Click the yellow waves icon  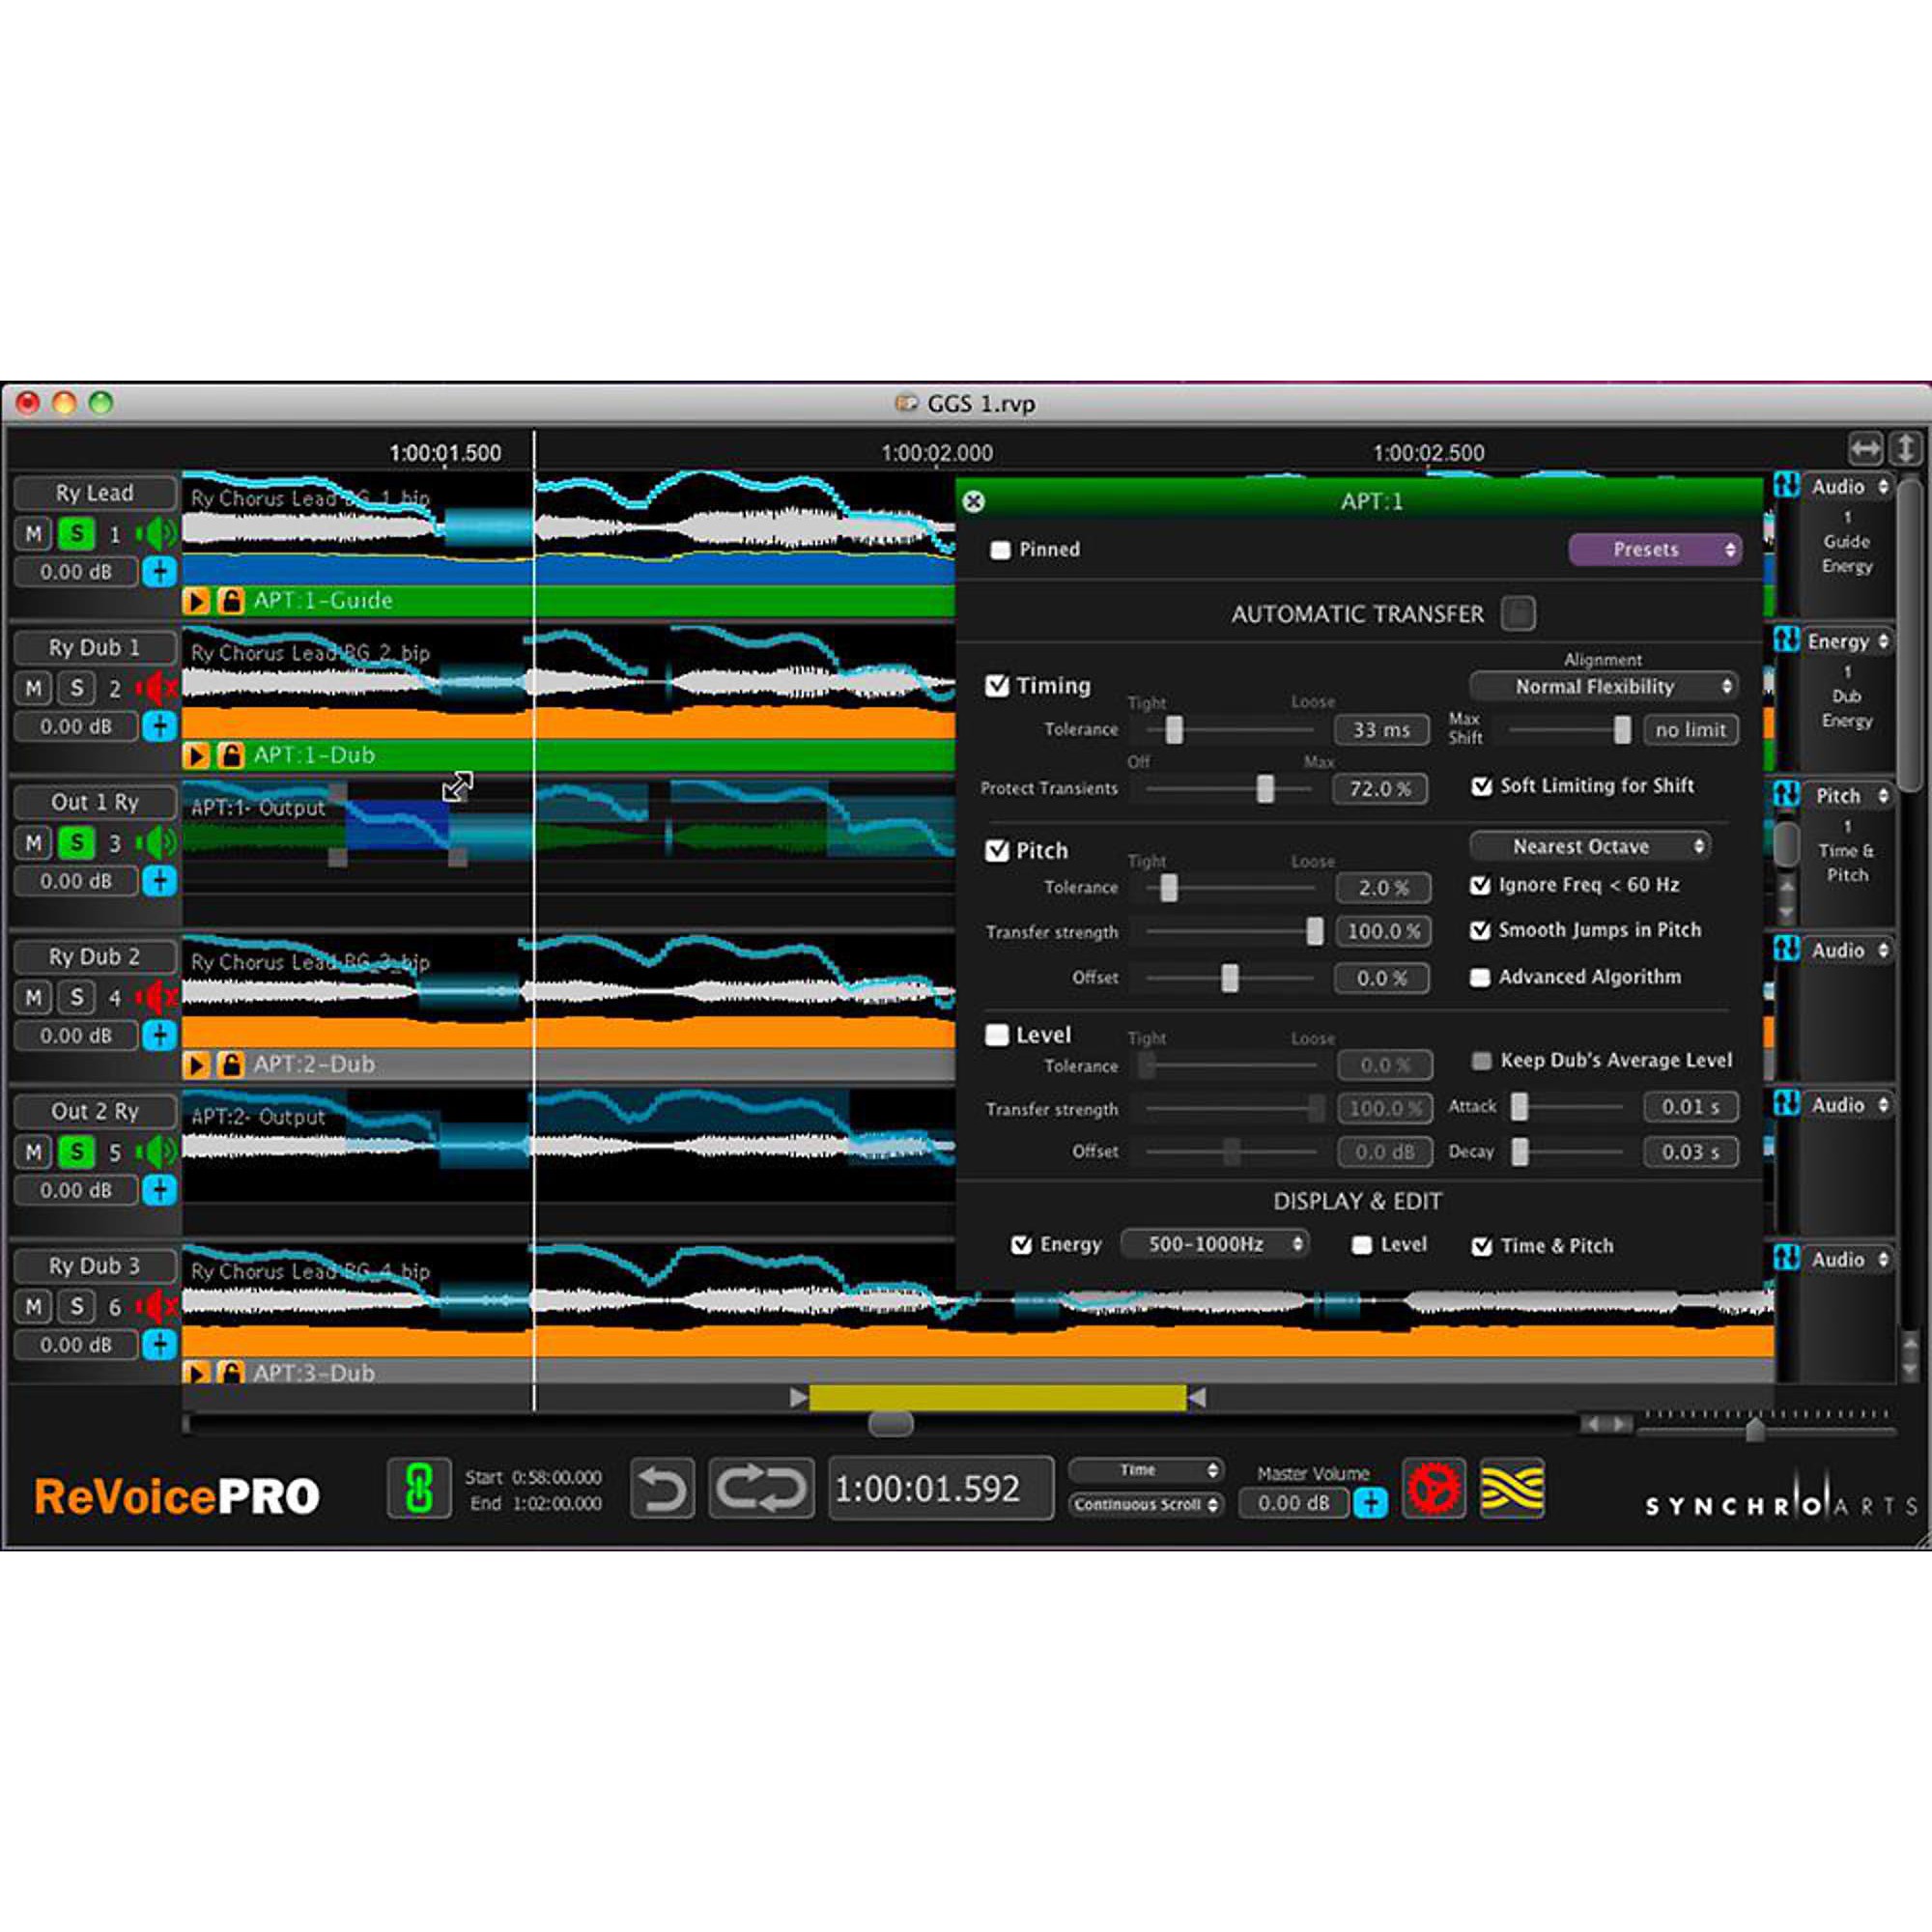pyautogui.click(x=1511, y=1489)
